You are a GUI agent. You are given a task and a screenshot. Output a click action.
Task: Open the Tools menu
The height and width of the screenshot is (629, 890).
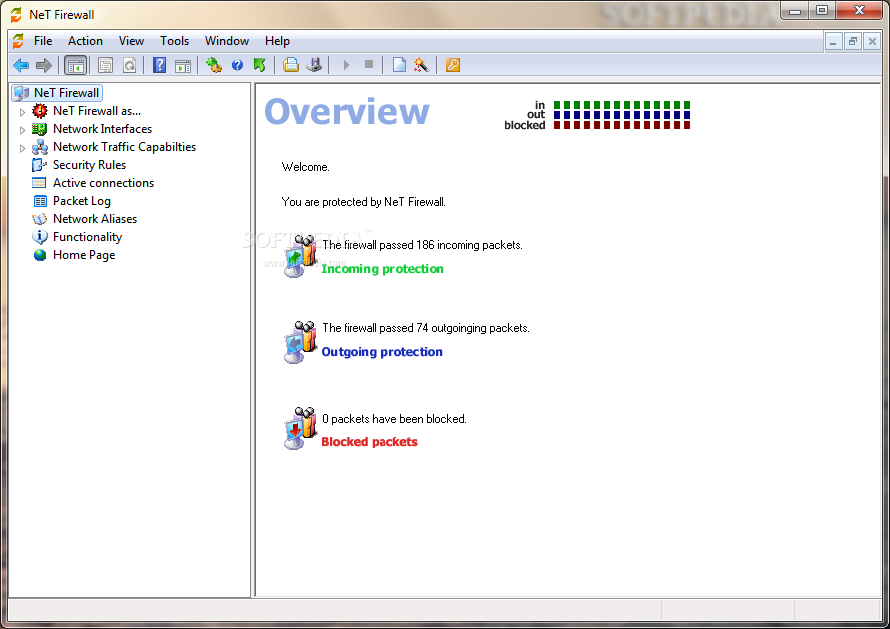tap(174, 41)
